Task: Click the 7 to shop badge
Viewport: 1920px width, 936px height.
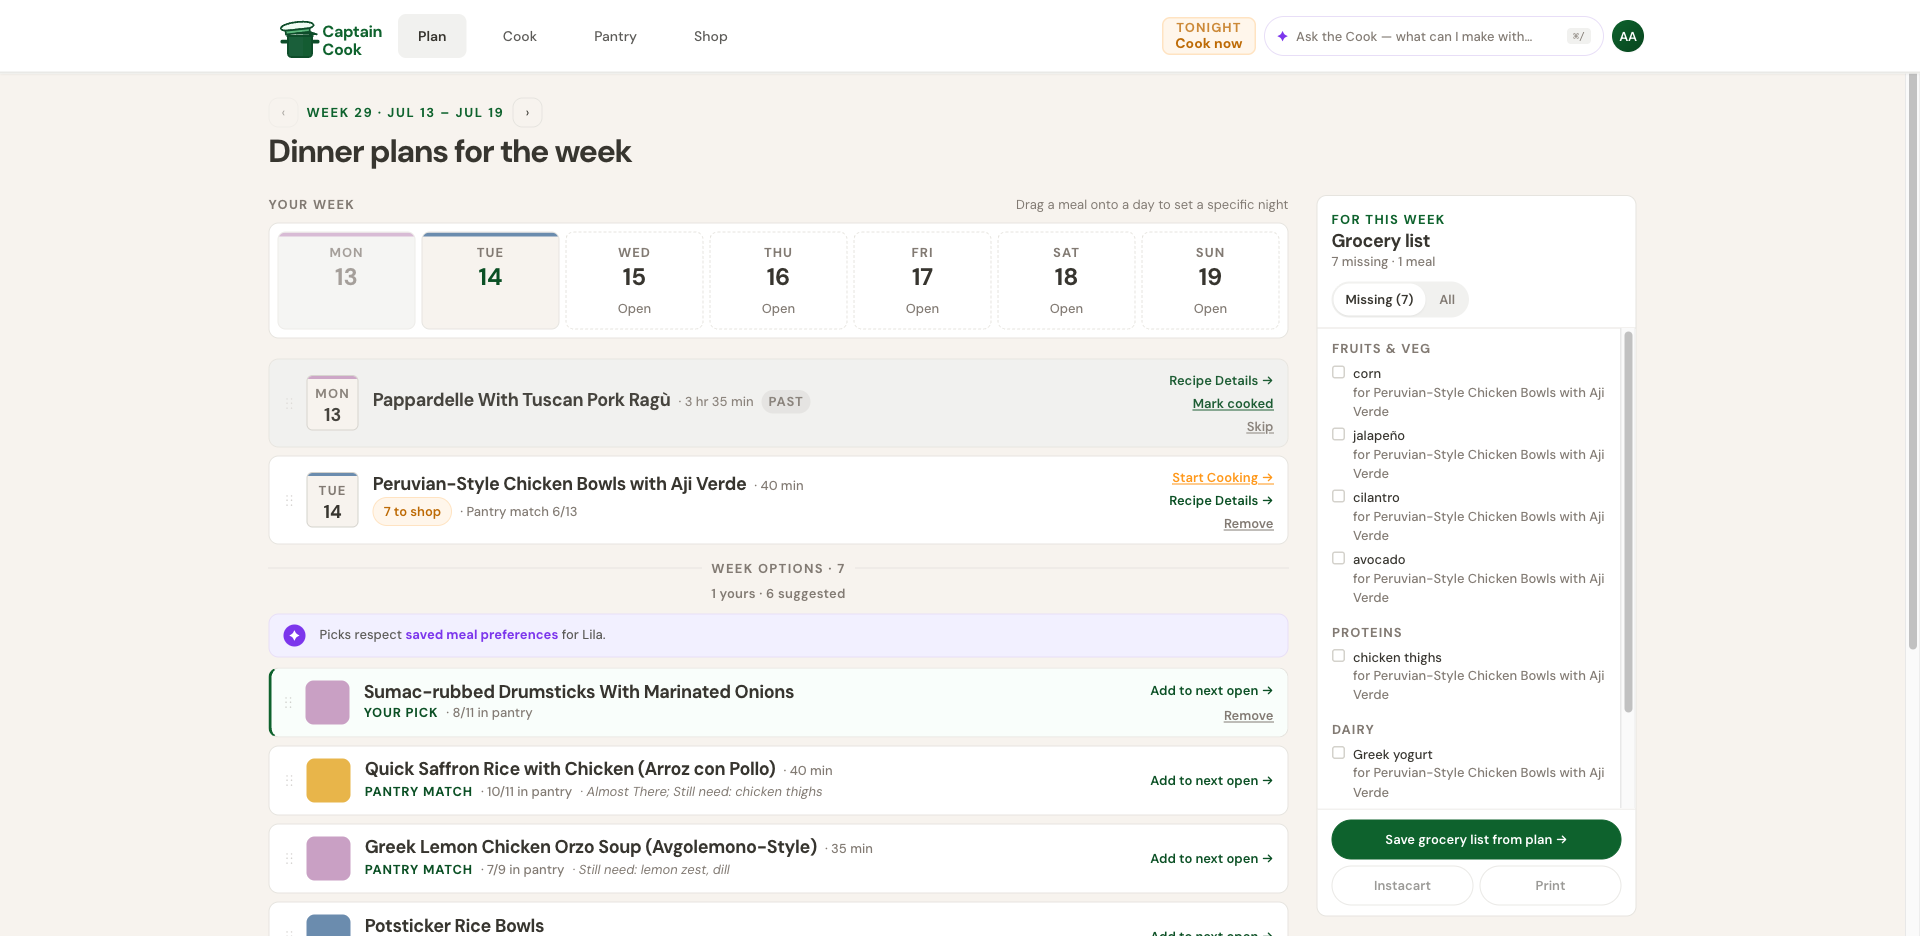Action: coord(412,512)
